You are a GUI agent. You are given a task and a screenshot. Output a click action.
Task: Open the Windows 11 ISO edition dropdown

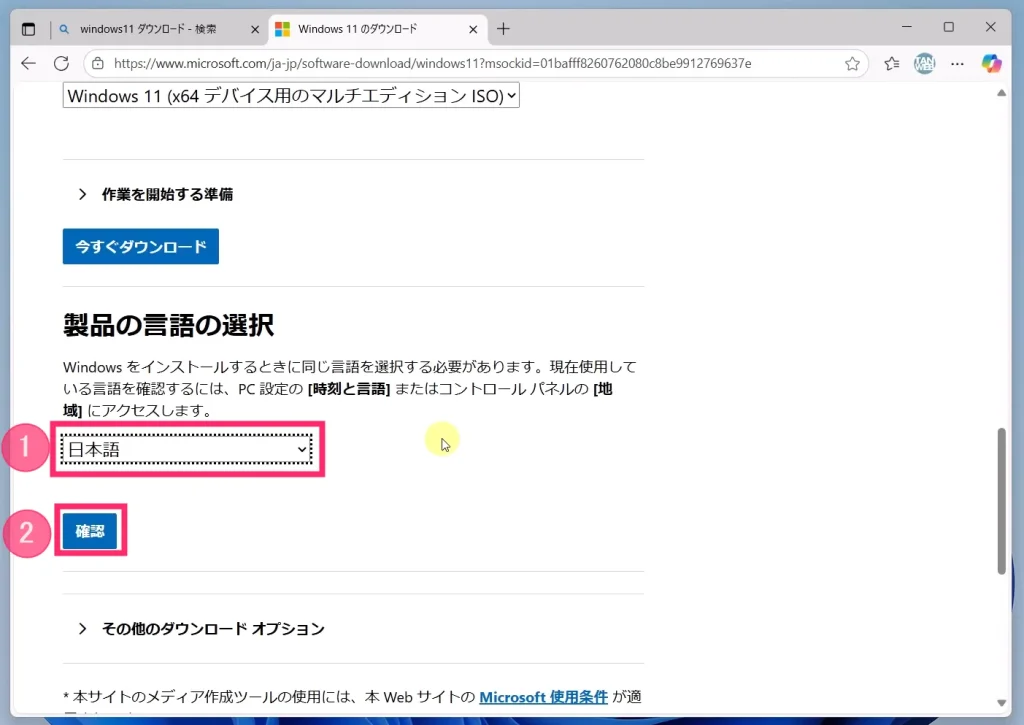point(291,96)
